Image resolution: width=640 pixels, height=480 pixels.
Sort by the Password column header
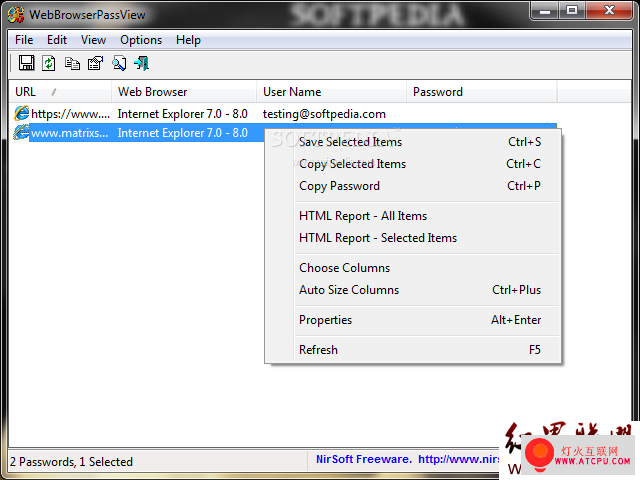coord(482,92)
